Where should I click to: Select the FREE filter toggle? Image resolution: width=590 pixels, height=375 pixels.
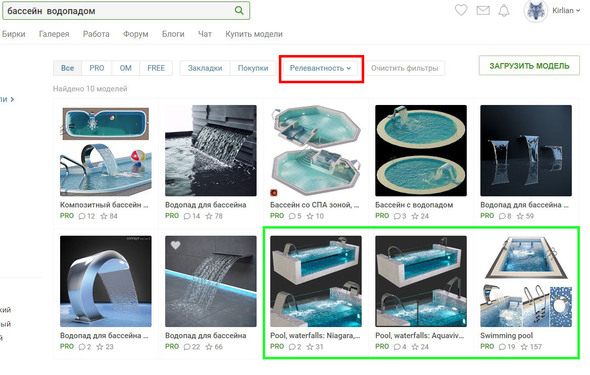coord(156,68)
